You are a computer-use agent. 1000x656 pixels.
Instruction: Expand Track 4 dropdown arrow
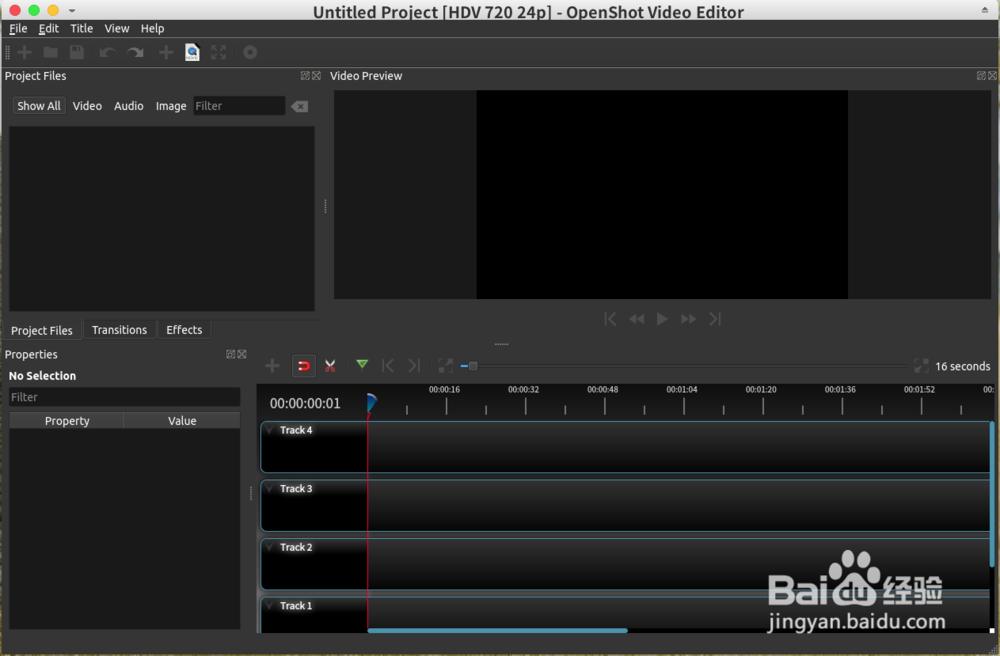coord(270,430)
